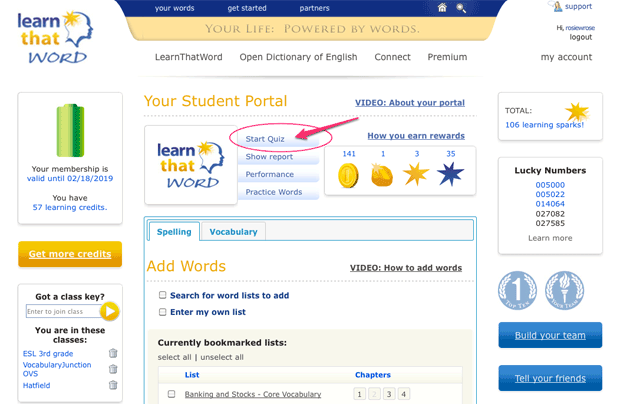630x404 pixels.
Task: Click the rosiewrose username link
Action: coord(580,28)
